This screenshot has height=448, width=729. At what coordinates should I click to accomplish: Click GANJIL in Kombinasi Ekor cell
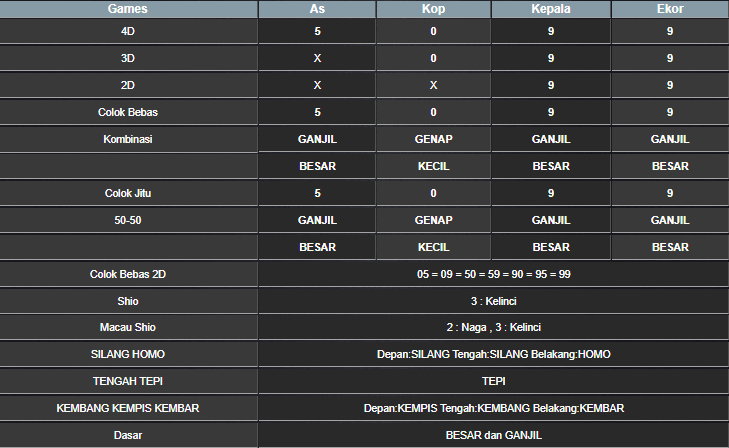pyautogui.click(x=670, y=139)
